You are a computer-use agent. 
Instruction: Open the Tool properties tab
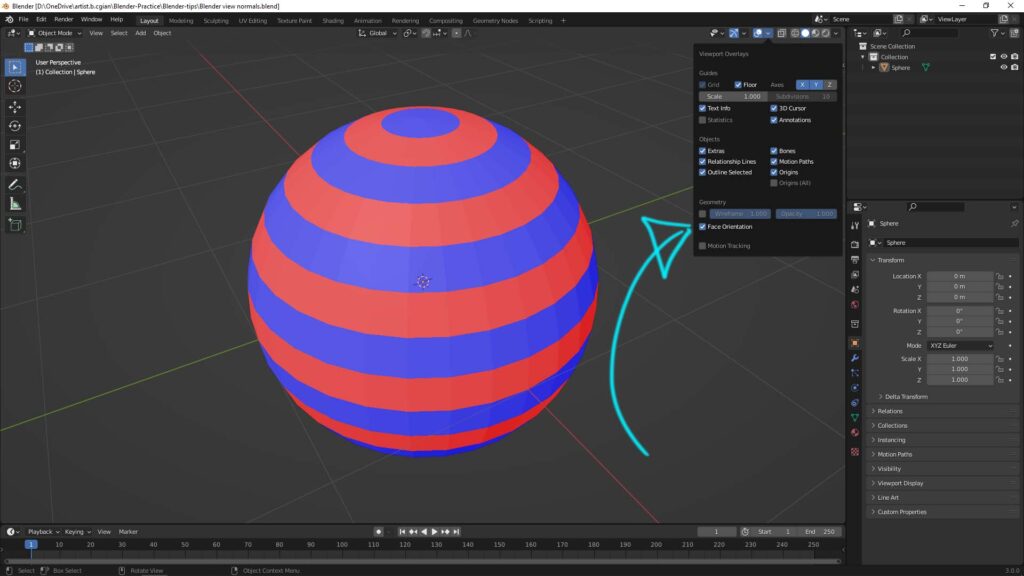click(x=855, y=225)
